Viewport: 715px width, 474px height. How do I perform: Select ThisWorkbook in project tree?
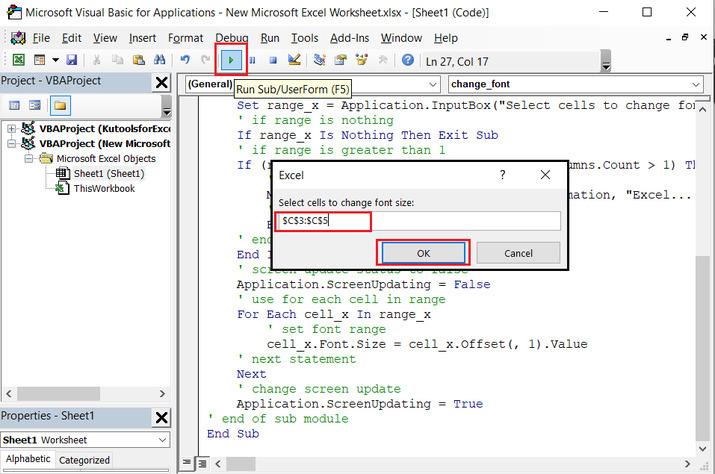click(104, 188)
